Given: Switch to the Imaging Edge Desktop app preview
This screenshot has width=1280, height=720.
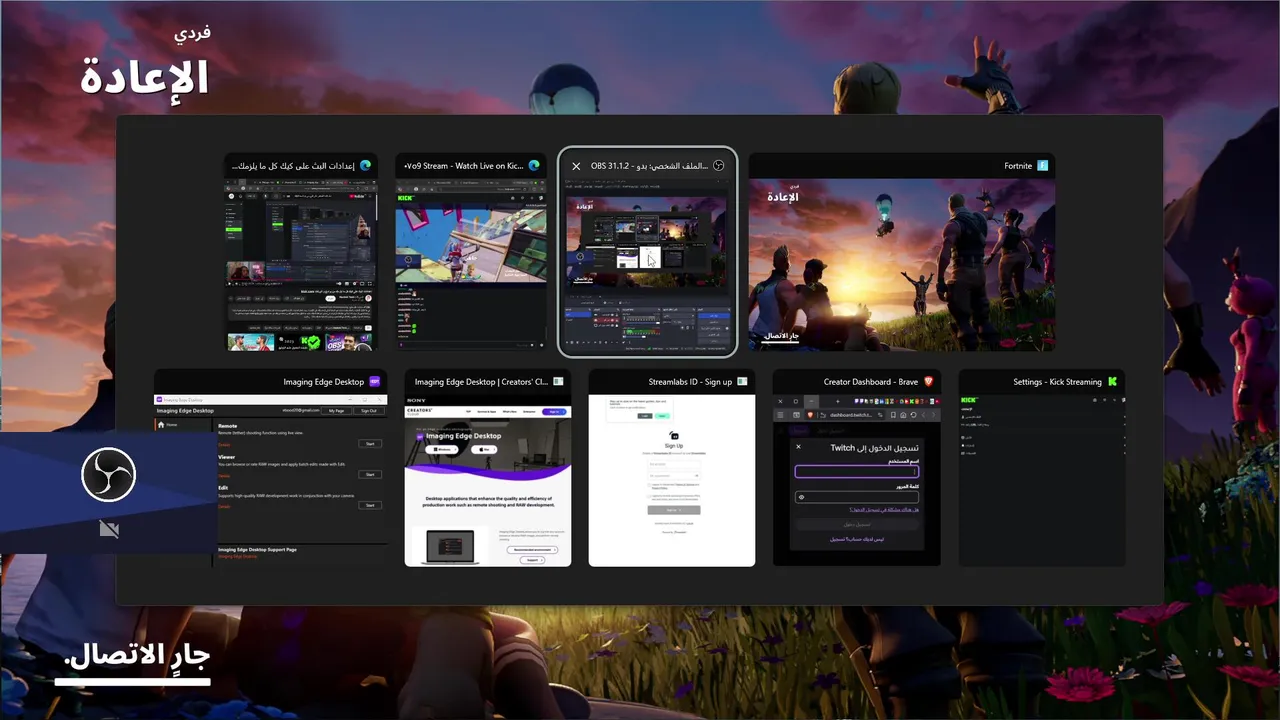Looking at the screenshot, I should (x=270, y=480).
